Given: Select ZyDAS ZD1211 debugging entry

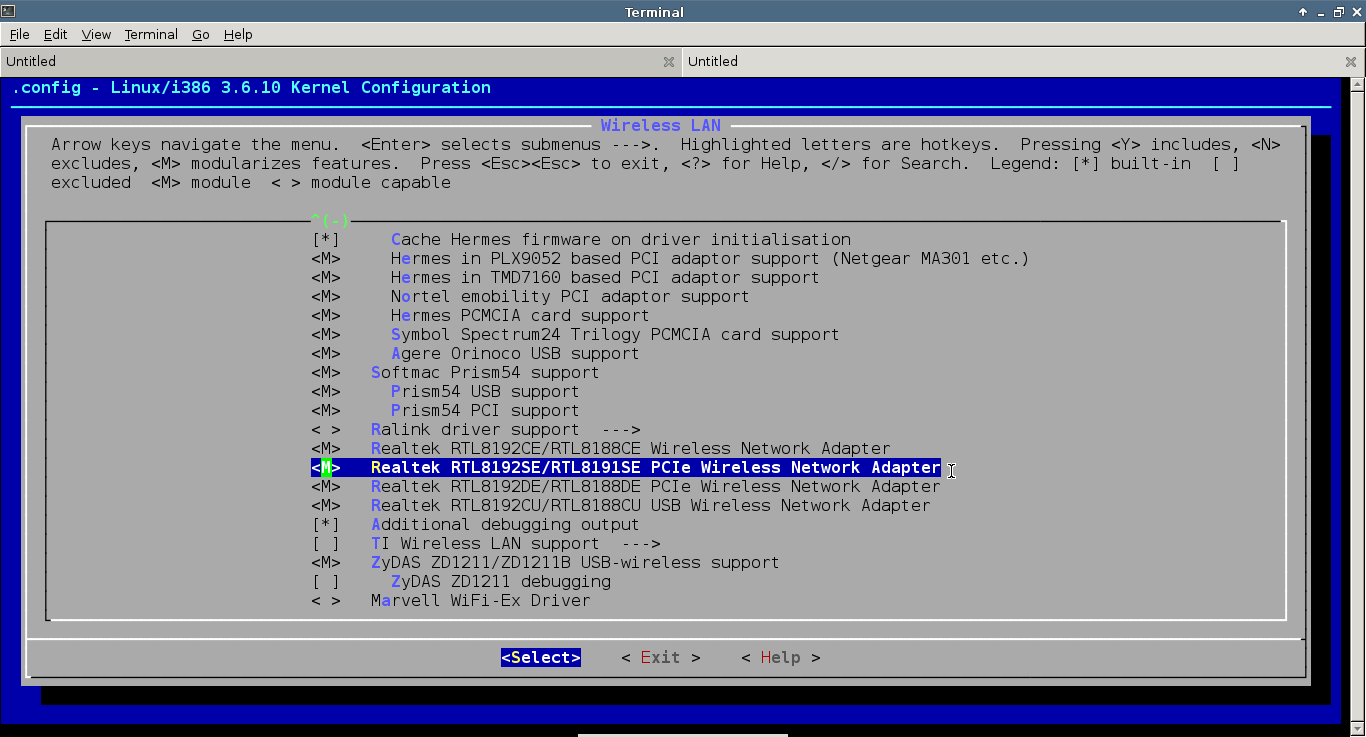Looking at the screenshot, I should click(x=500, y=581).
